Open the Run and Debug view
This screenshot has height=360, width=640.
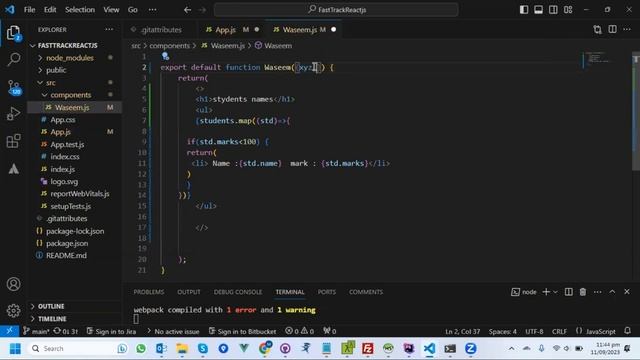coord(13,113)
